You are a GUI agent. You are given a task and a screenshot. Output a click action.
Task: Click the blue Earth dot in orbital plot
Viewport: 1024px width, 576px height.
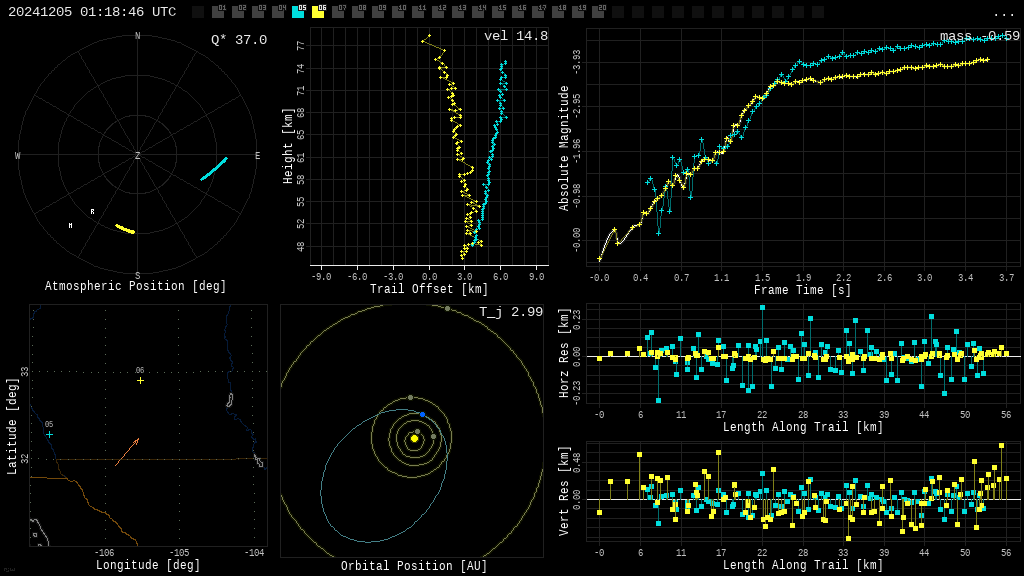(422, 414)
